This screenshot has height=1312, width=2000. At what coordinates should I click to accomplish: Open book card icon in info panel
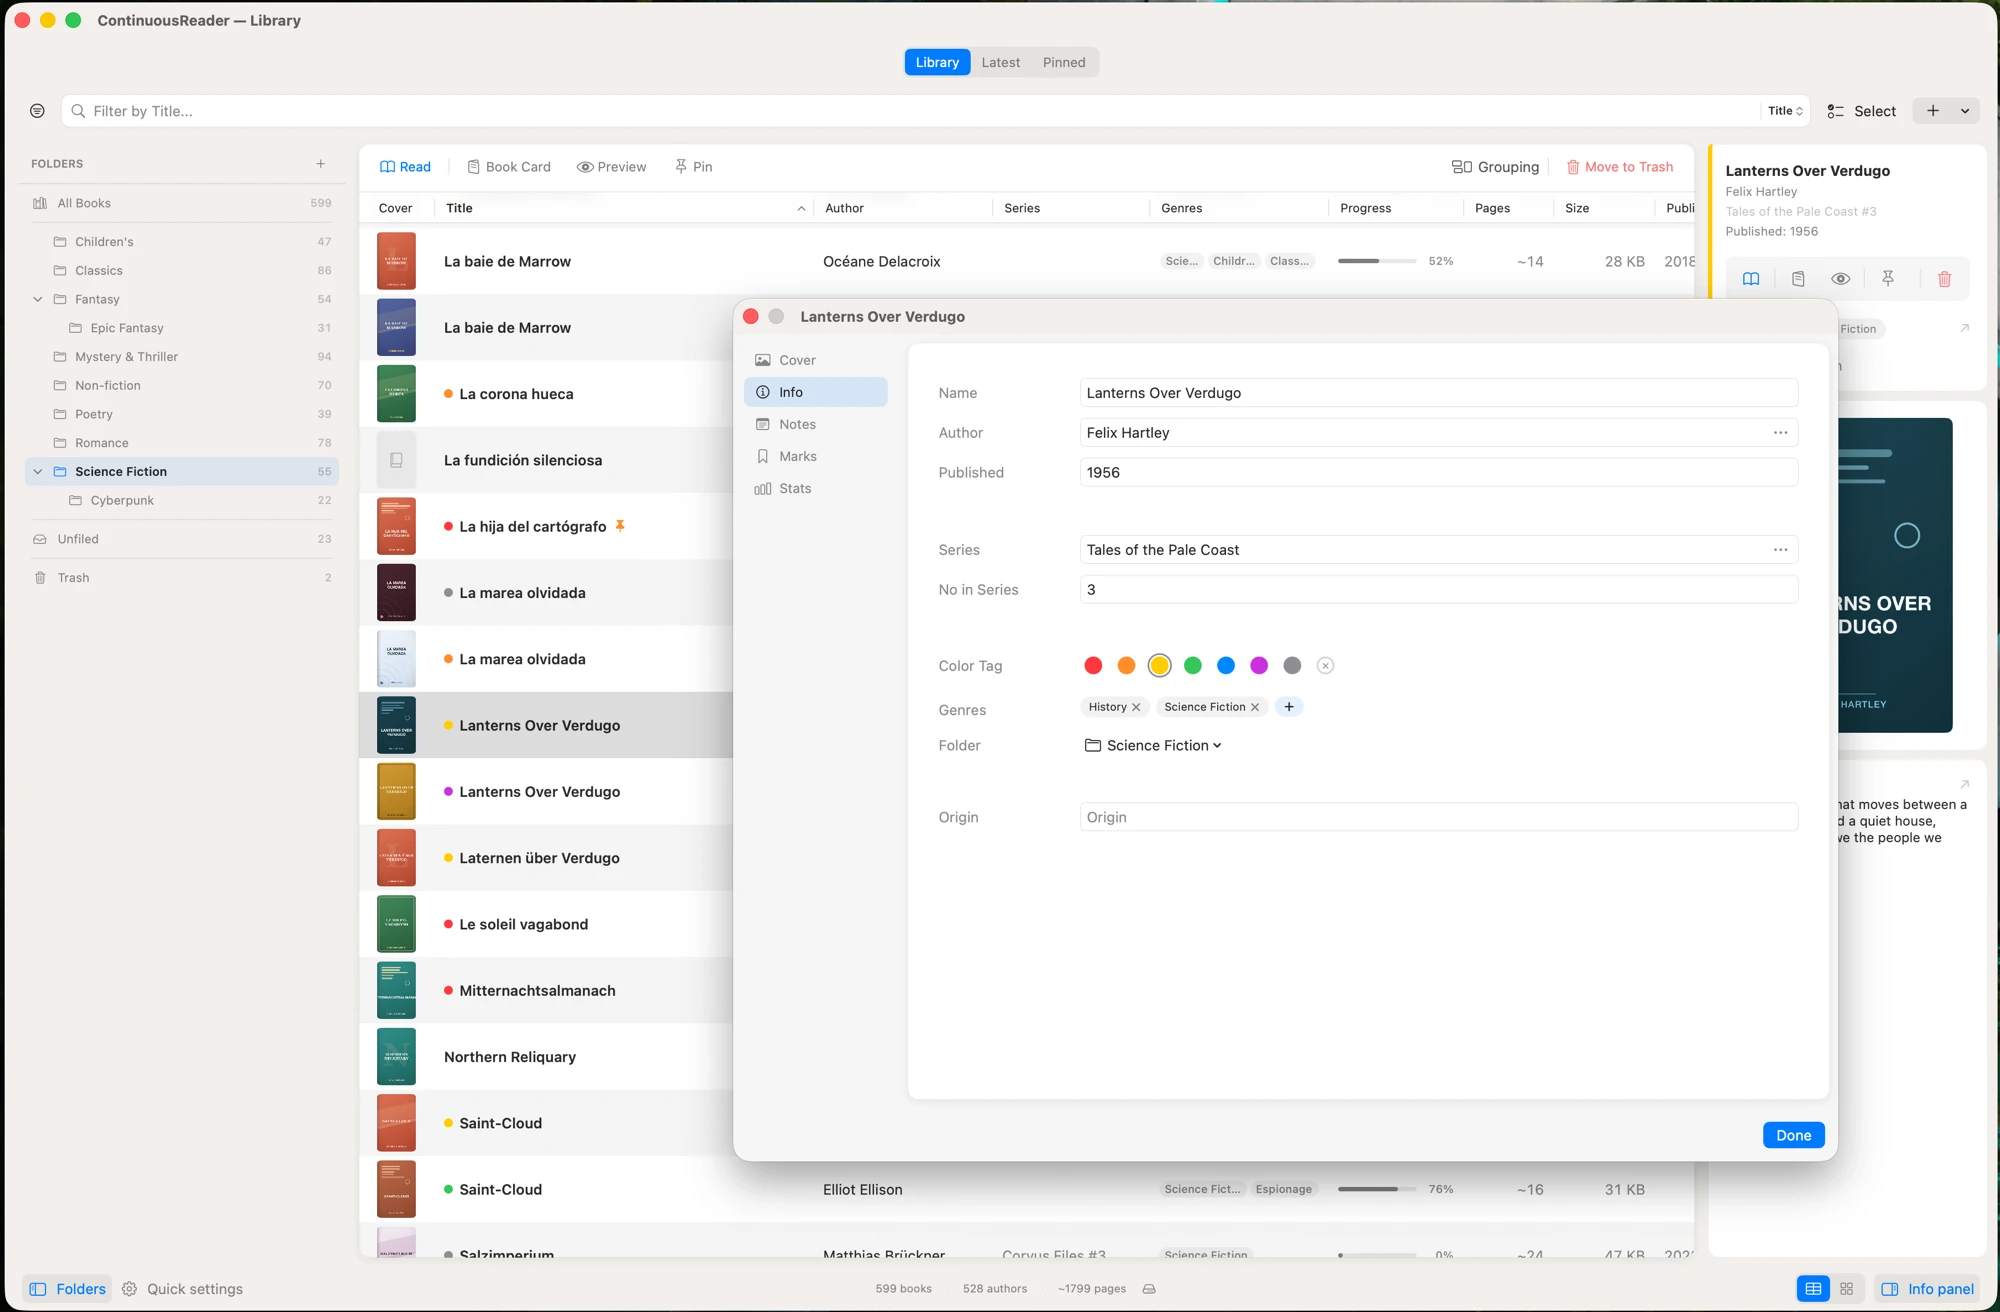click(x=1798, y=279)
